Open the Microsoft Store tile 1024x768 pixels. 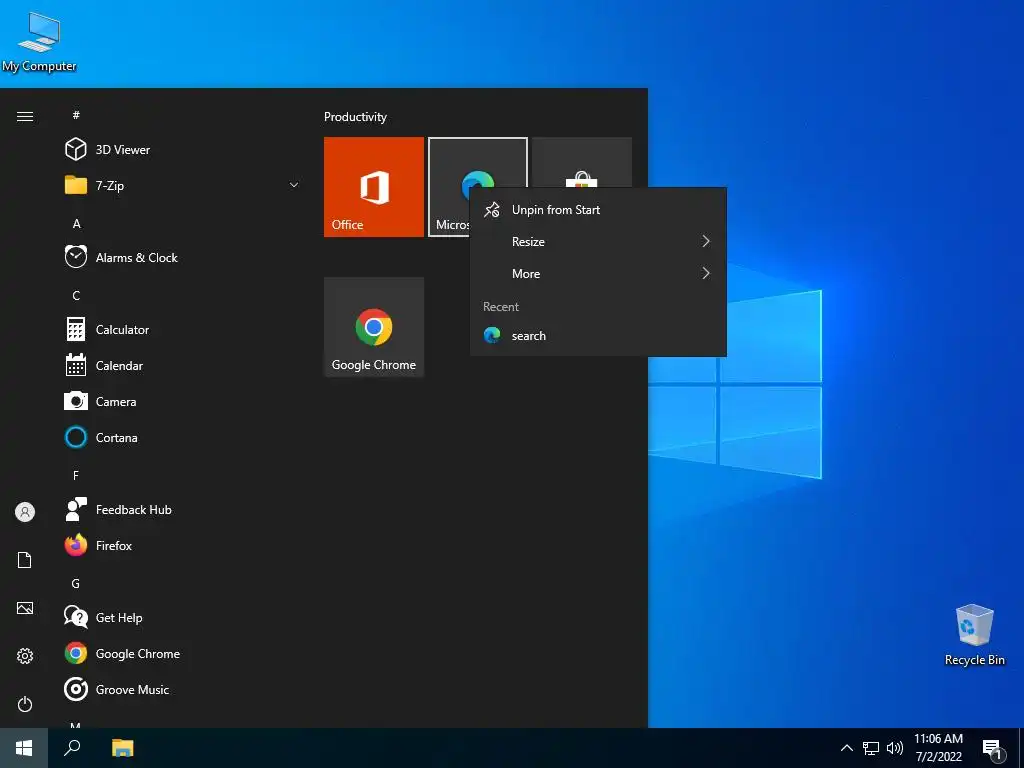(x=582, y=163)
